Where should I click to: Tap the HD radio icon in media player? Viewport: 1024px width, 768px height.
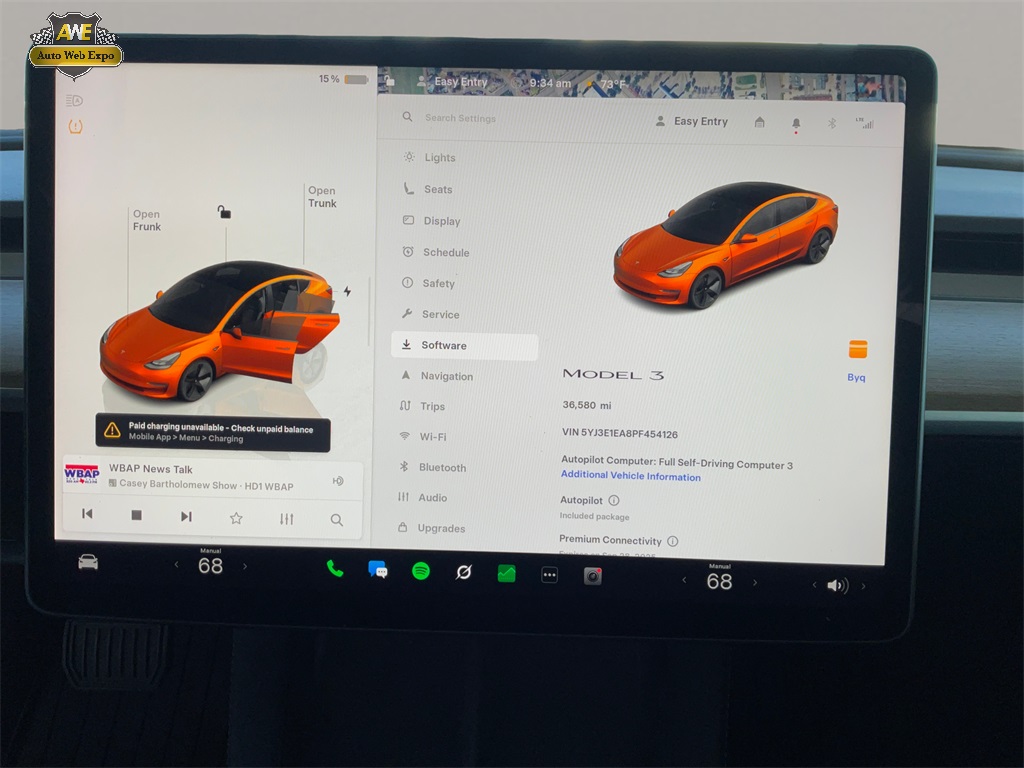338,481
